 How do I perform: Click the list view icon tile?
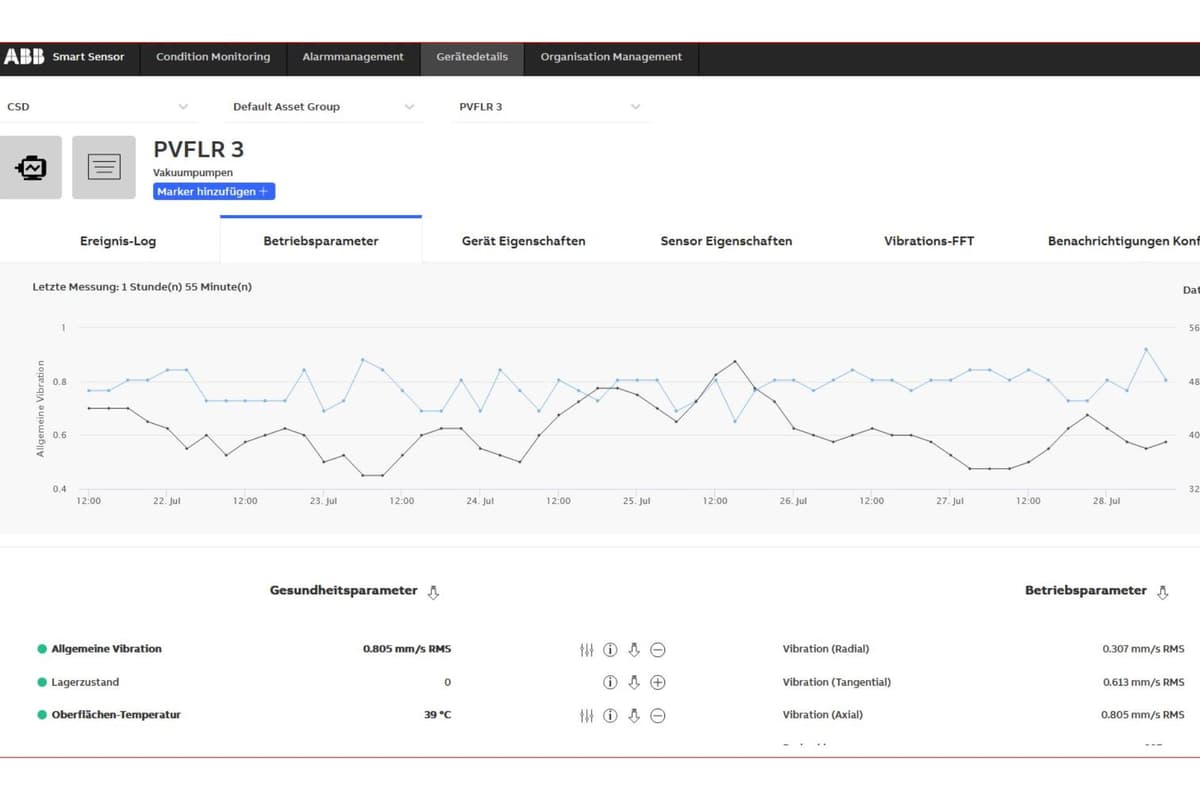point(104,167)
